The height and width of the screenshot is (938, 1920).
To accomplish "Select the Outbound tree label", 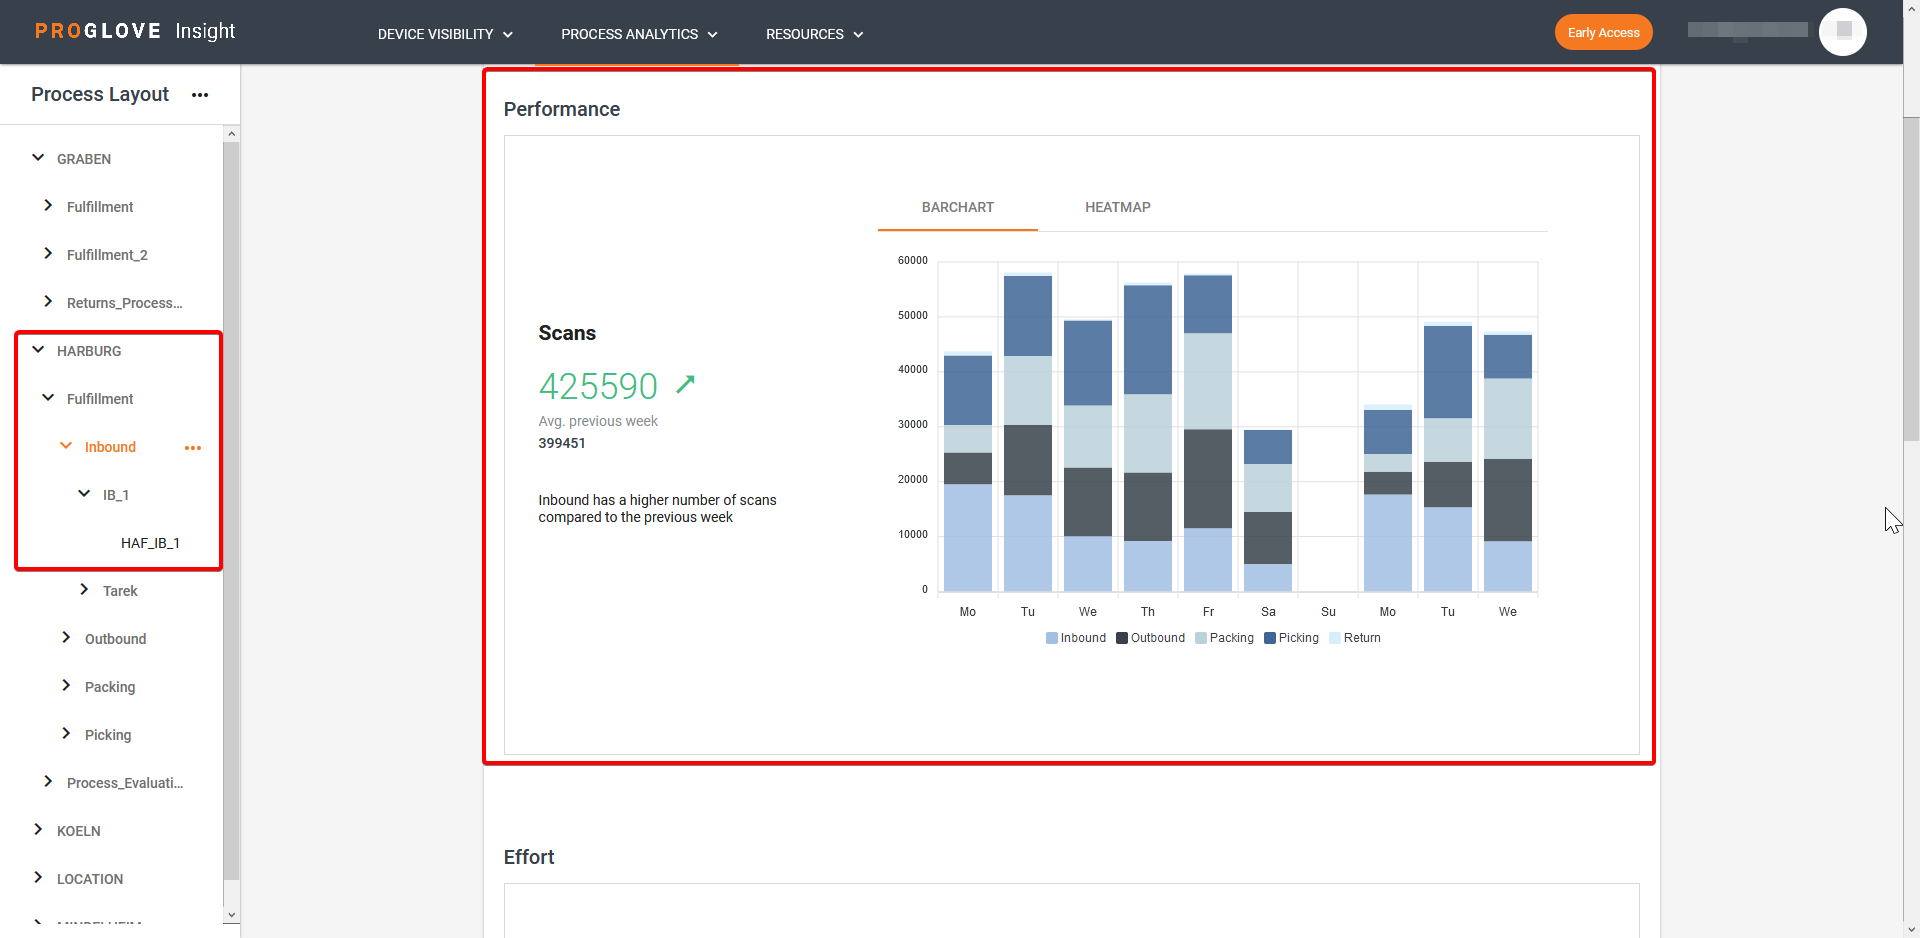I will pos(115,639).
